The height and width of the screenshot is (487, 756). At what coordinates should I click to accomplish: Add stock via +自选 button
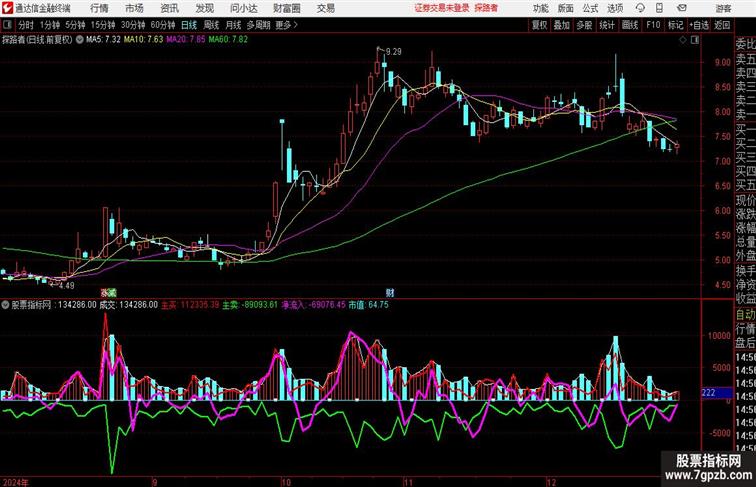(x=699, y=25)
